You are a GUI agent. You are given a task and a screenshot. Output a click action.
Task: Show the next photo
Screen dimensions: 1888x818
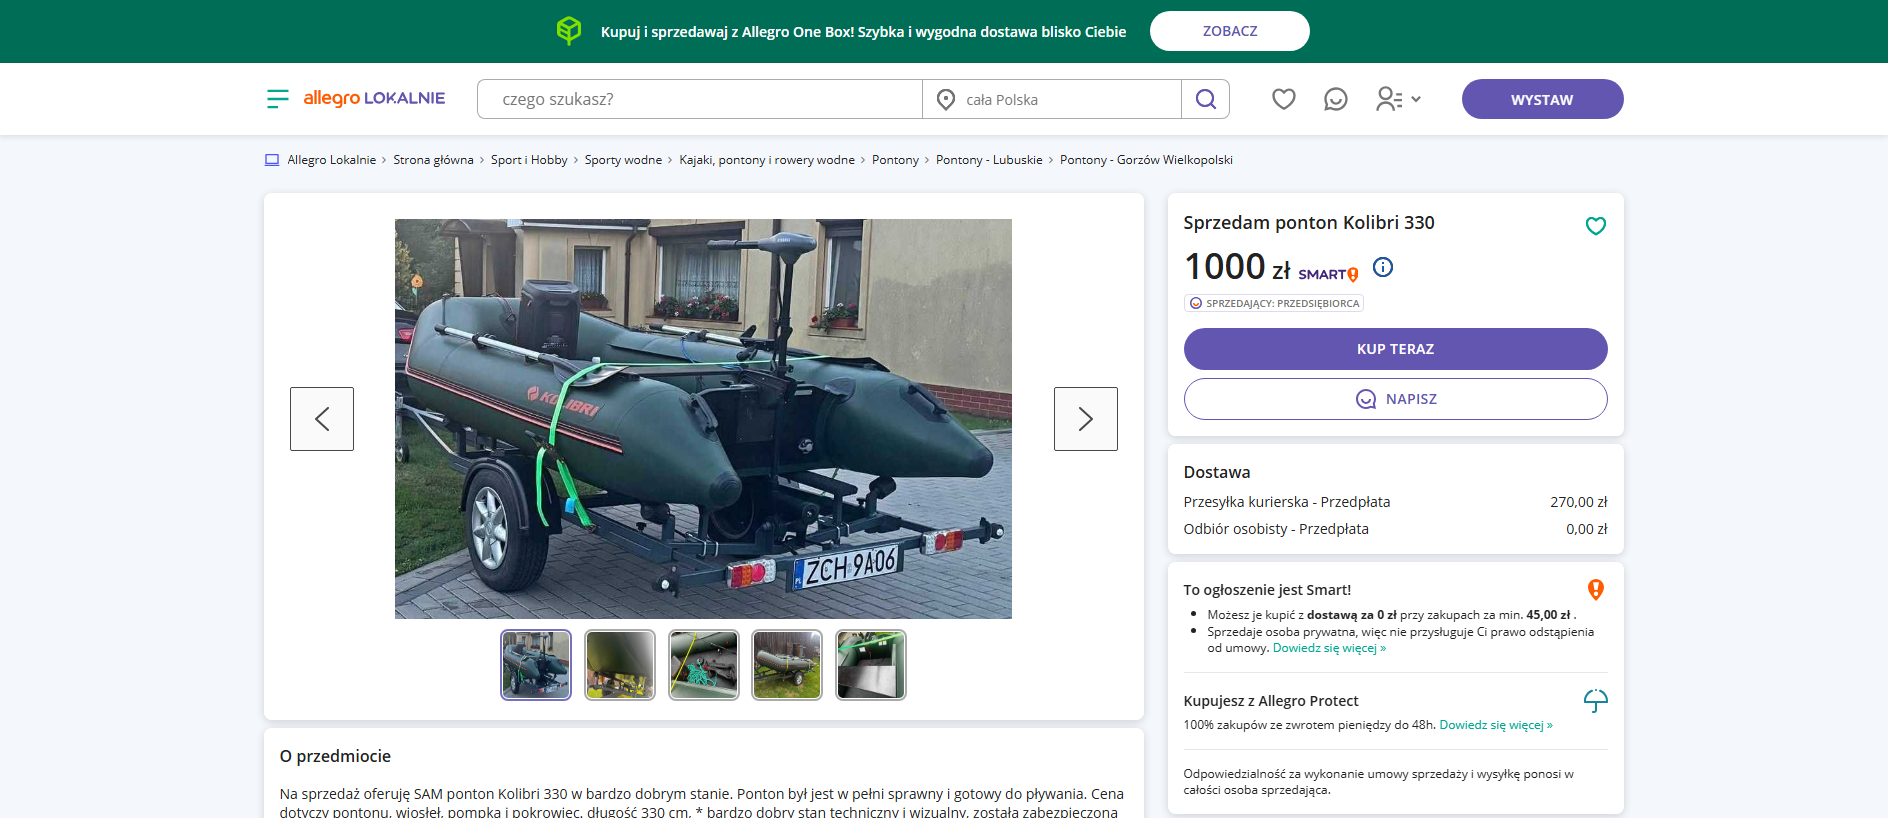1086,419
